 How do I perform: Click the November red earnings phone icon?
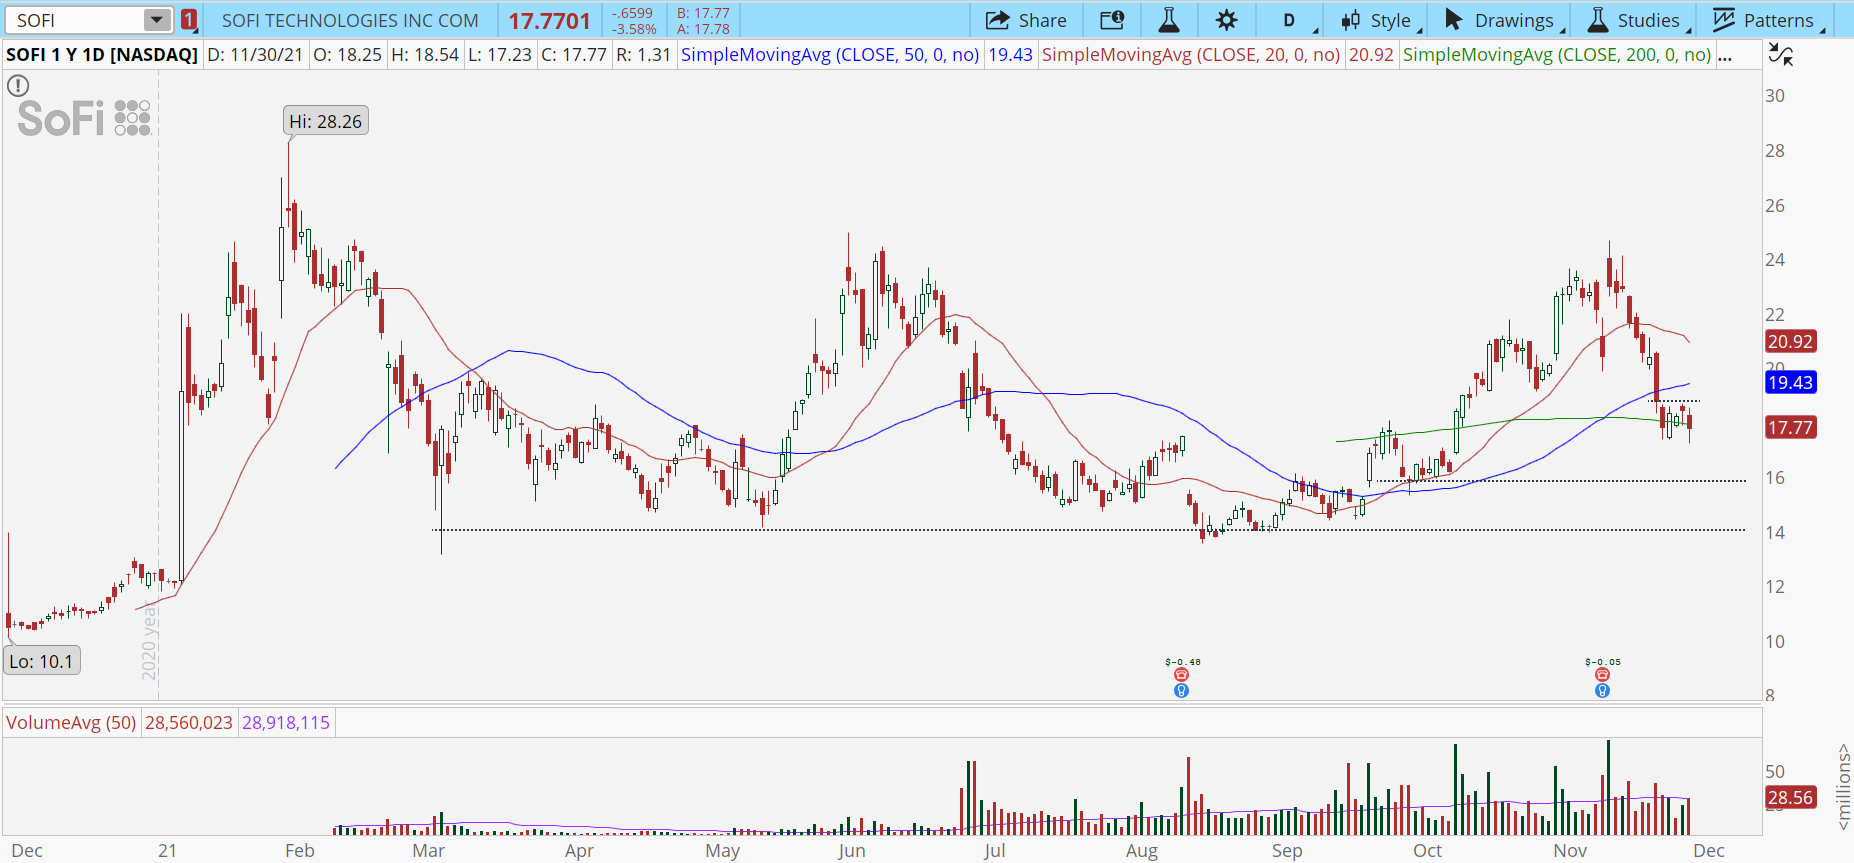pos(1602,675)
